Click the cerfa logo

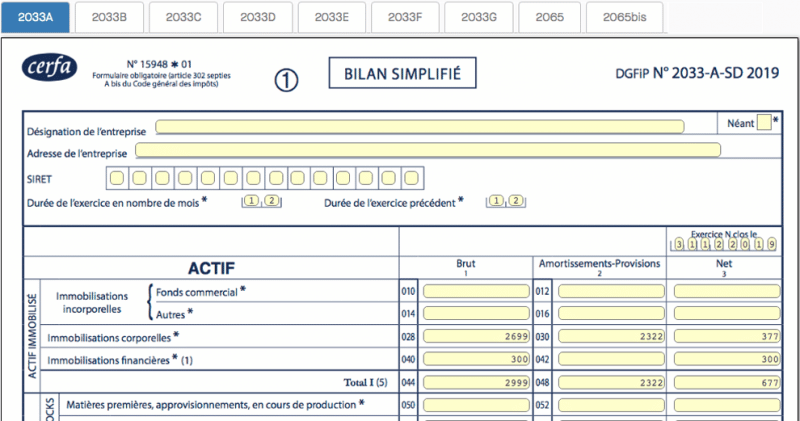49,67
